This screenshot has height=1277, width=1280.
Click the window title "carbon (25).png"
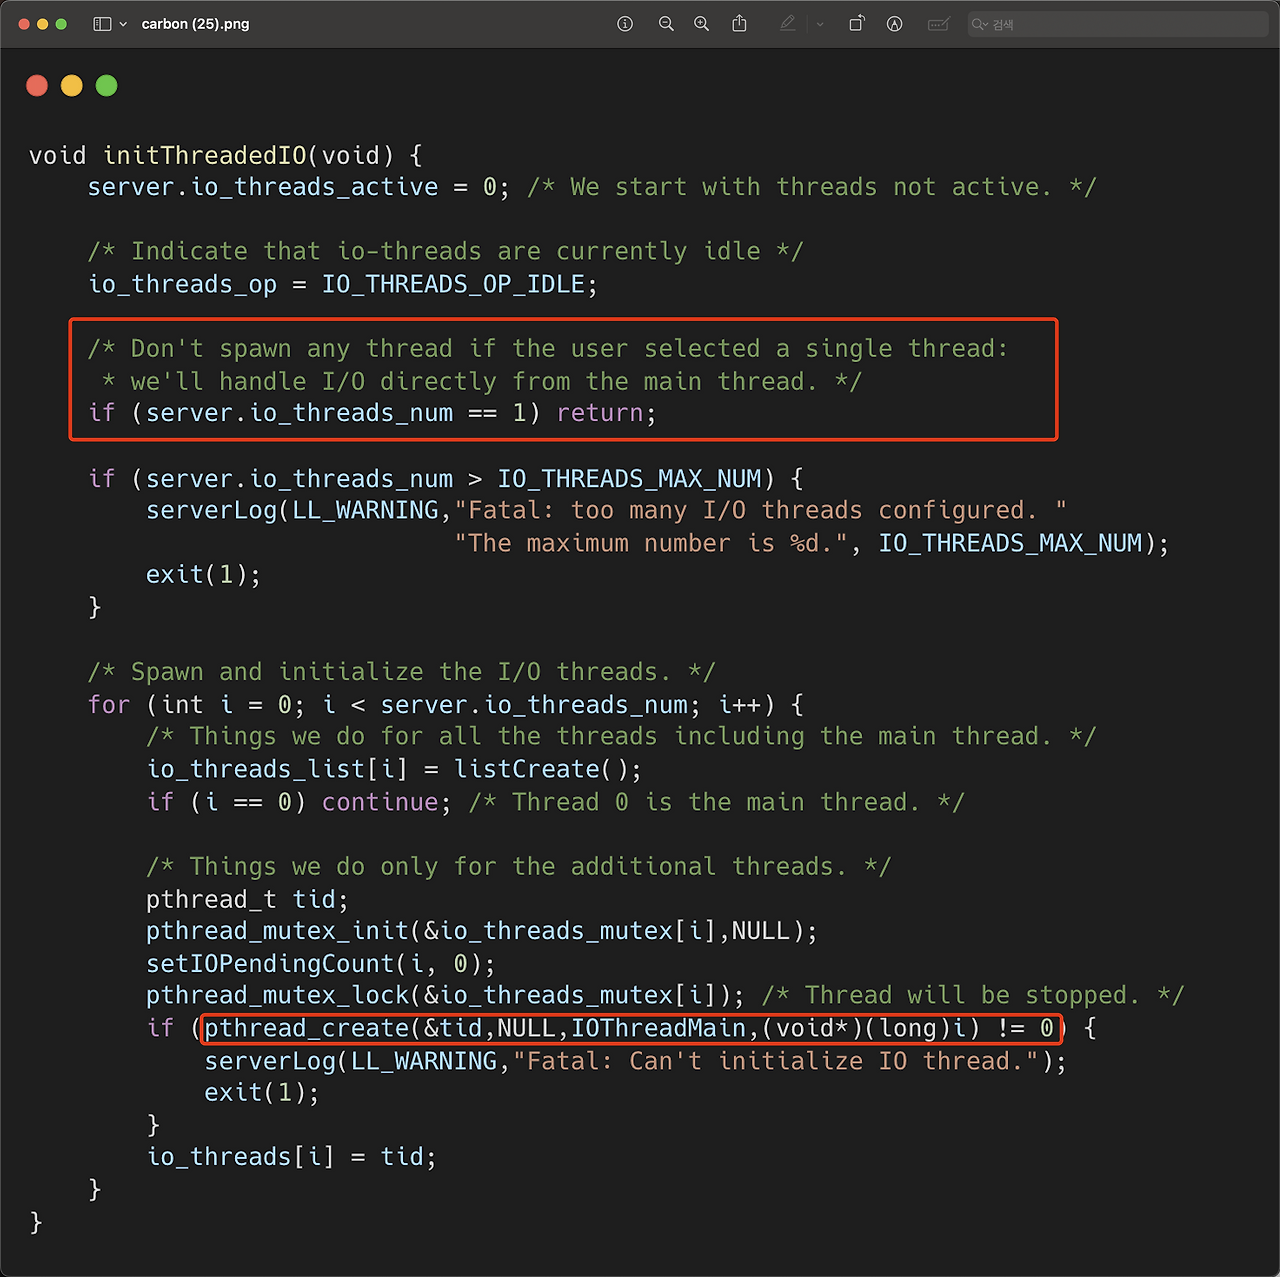(196, 24)
